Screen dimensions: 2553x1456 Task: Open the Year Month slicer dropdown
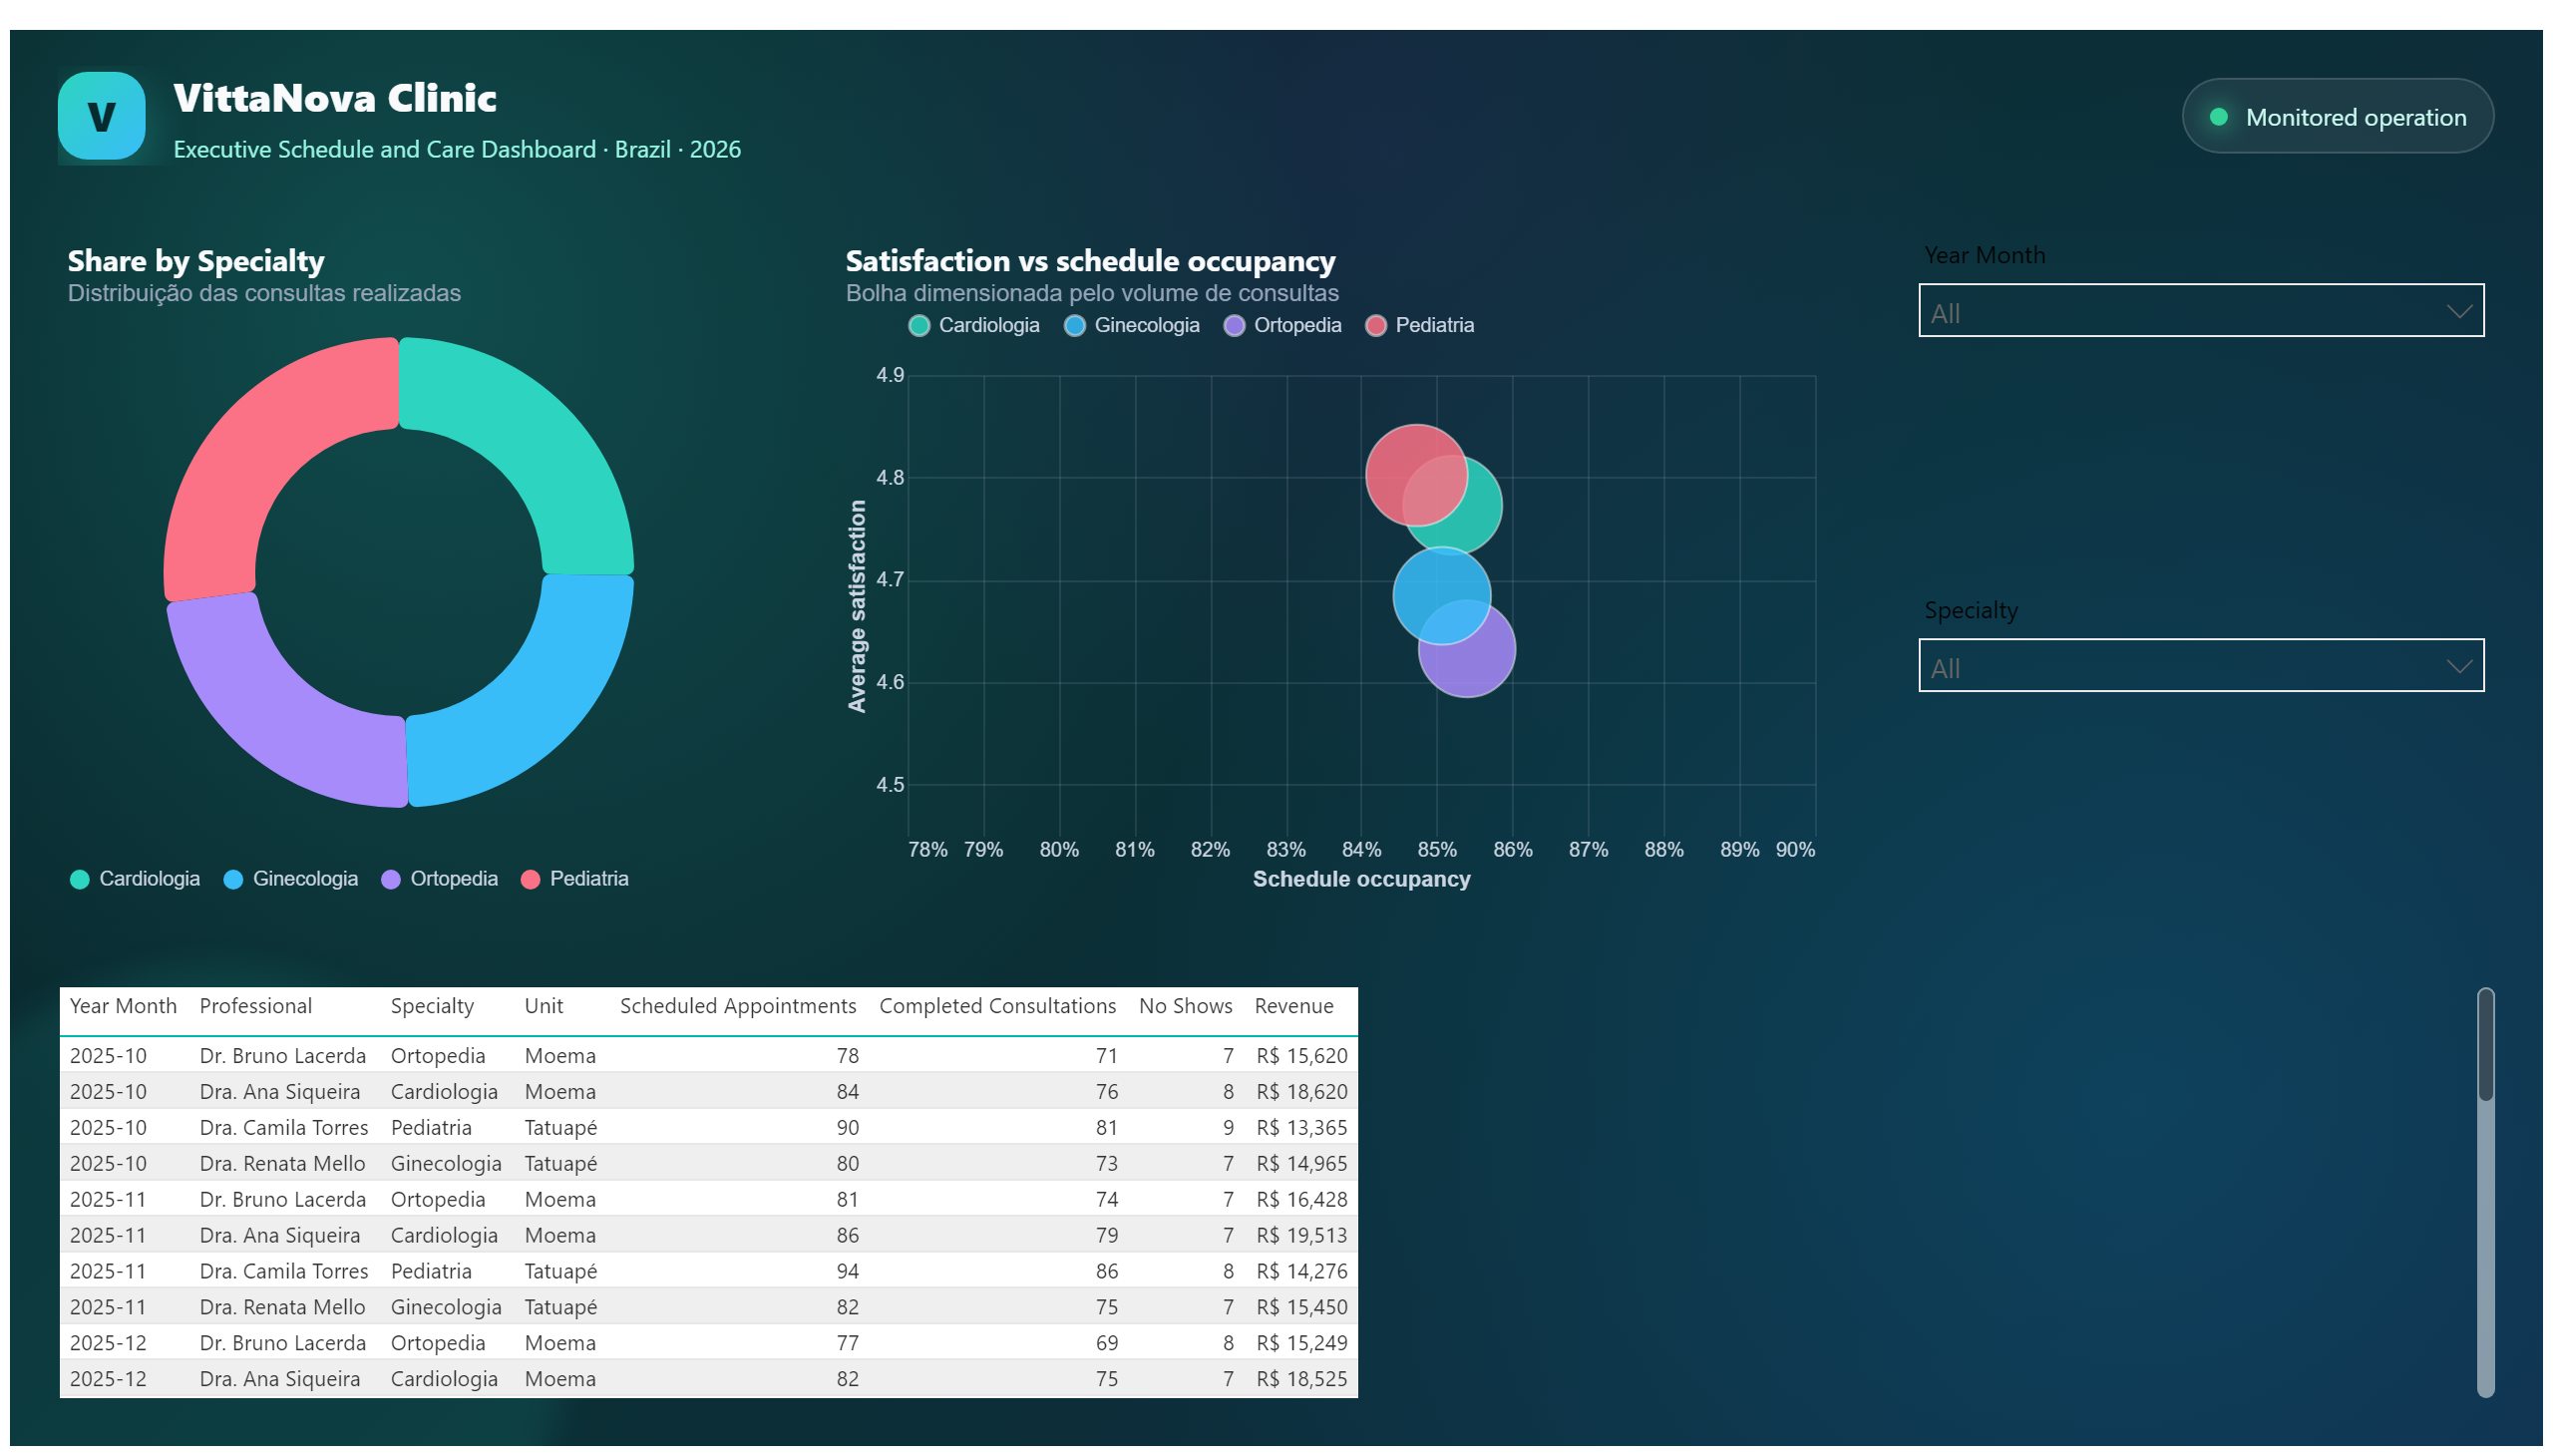2200,311
